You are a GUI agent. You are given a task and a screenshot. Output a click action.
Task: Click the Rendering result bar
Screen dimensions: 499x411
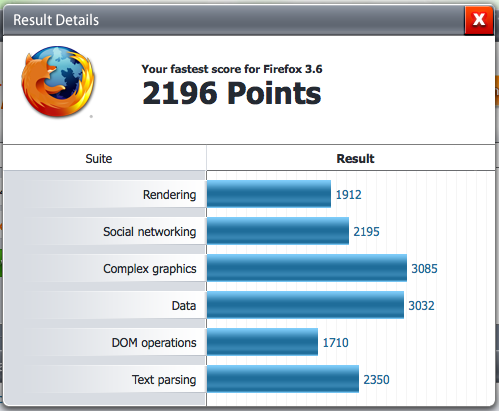pyautogui.click(x=269, y=194)
